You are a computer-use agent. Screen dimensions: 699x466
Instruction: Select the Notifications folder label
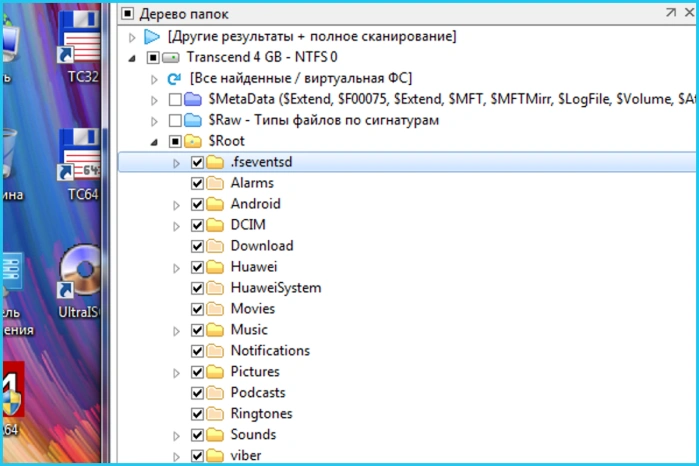point(270,351)
